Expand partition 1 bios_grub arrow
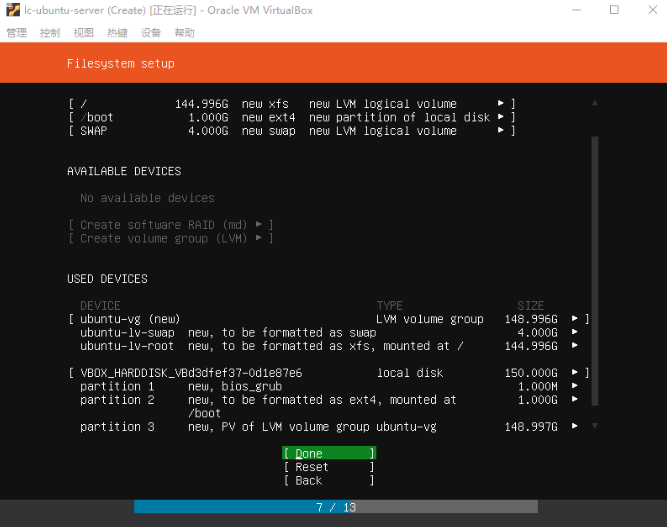Screen dimensions: 667x527 [575, 386]
